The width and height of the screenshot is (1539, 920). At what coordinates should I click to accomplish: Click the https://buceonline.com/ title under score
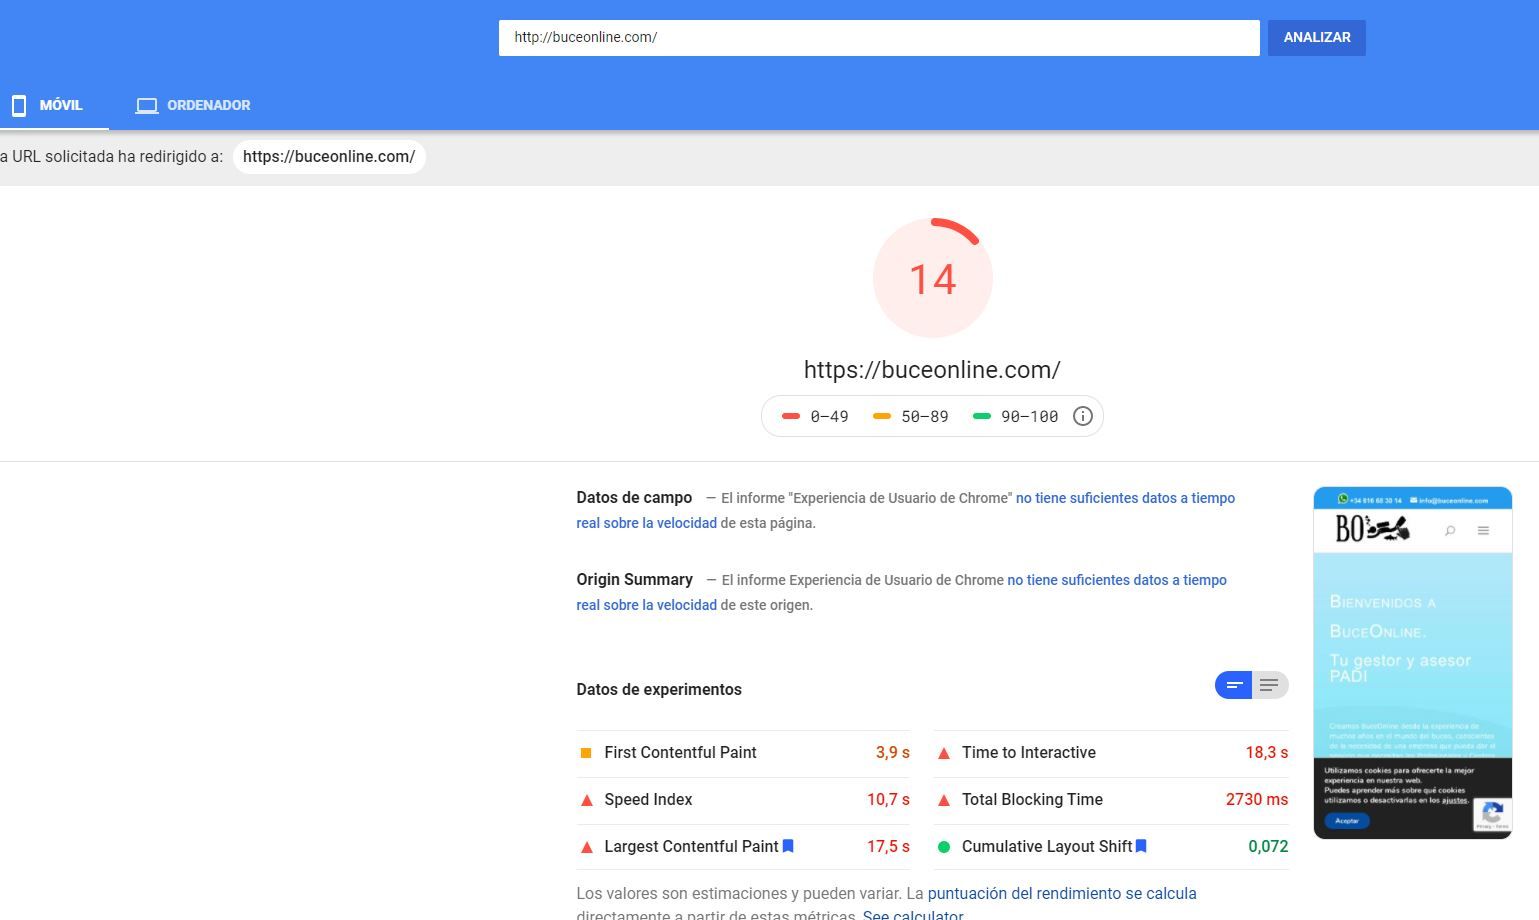(932, 370)
